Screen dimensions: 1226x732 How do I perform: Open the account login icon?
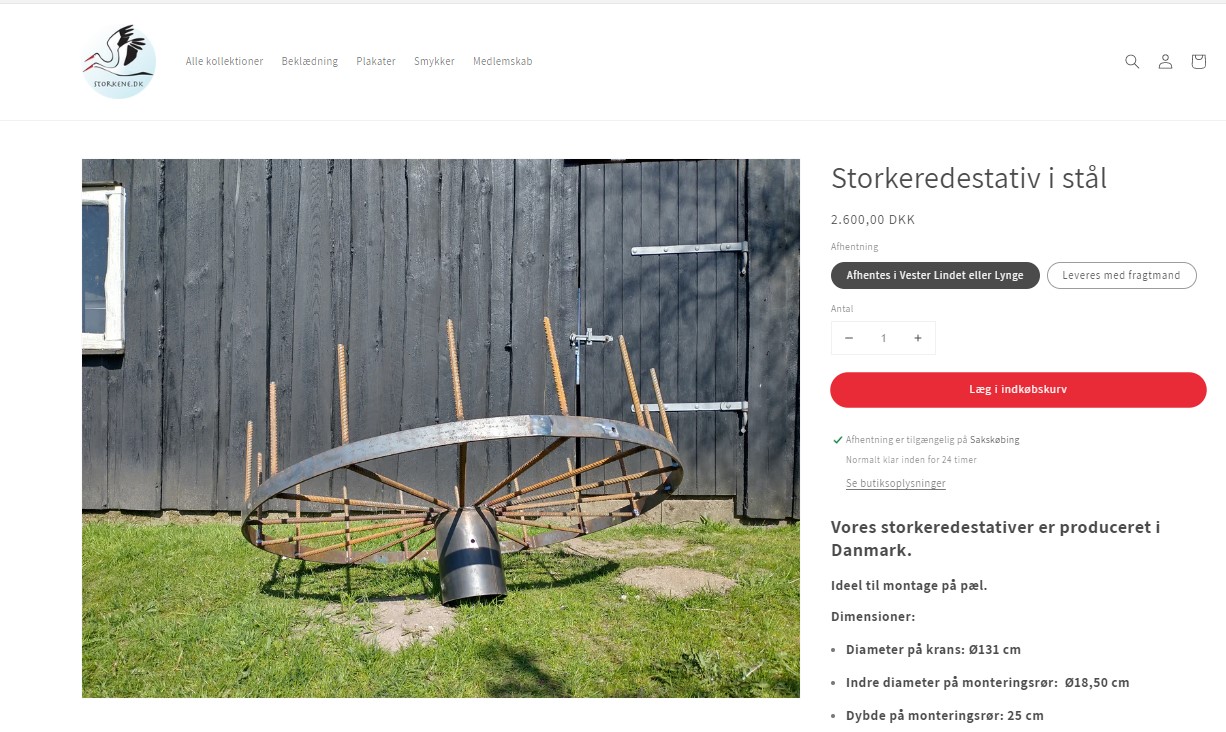pos(1165,61)
